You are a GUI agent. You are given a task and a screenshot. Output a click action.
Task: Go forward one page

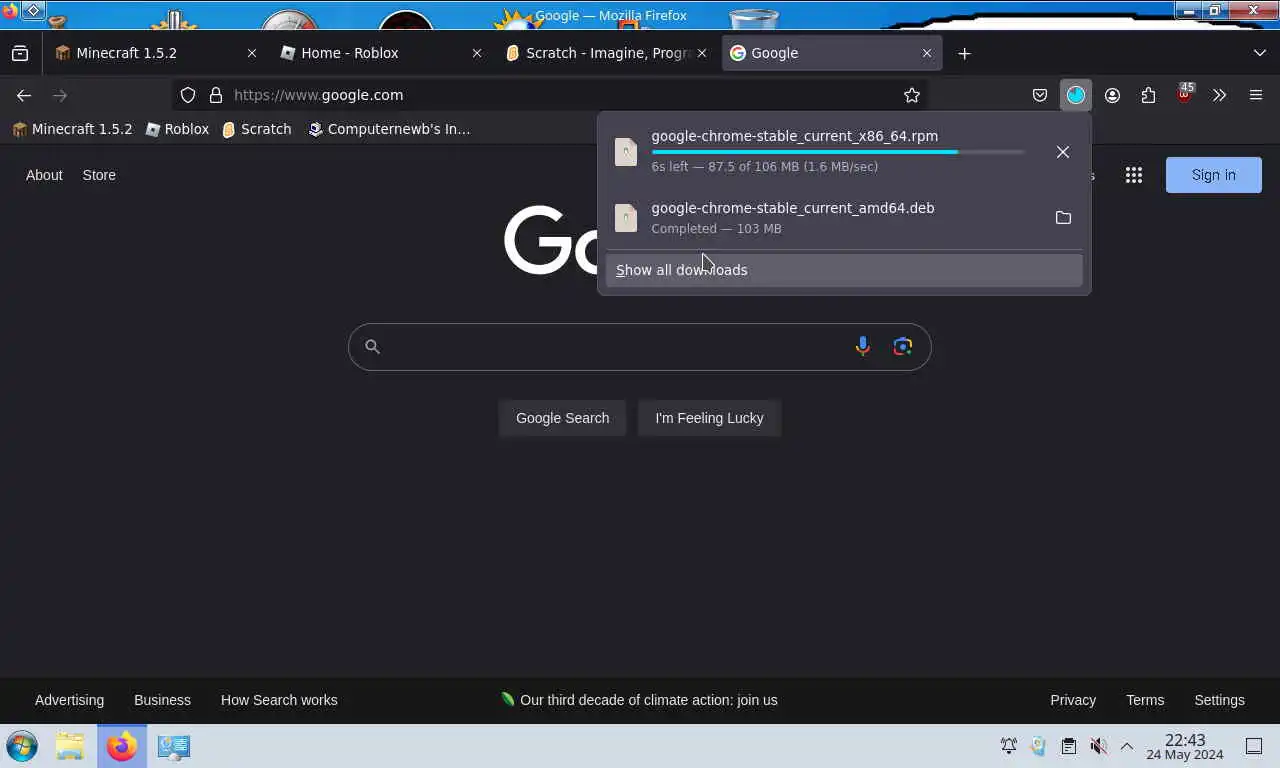click(x=60, y=95)
